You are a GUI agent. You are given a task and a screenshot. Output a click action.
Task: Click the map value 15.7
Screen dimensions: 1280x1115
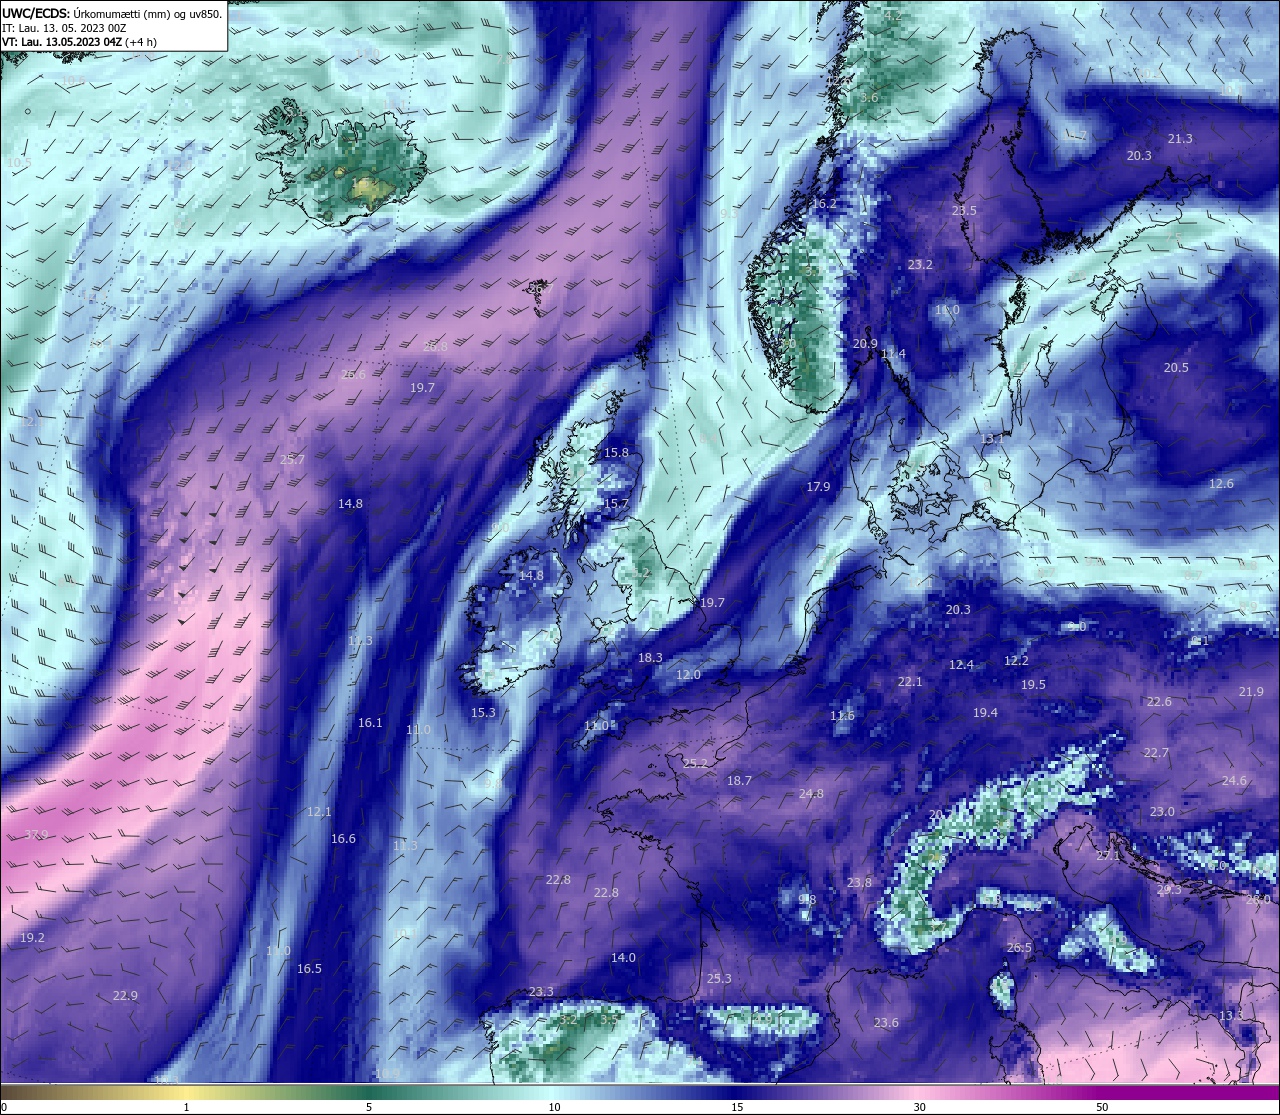[617, 504]
